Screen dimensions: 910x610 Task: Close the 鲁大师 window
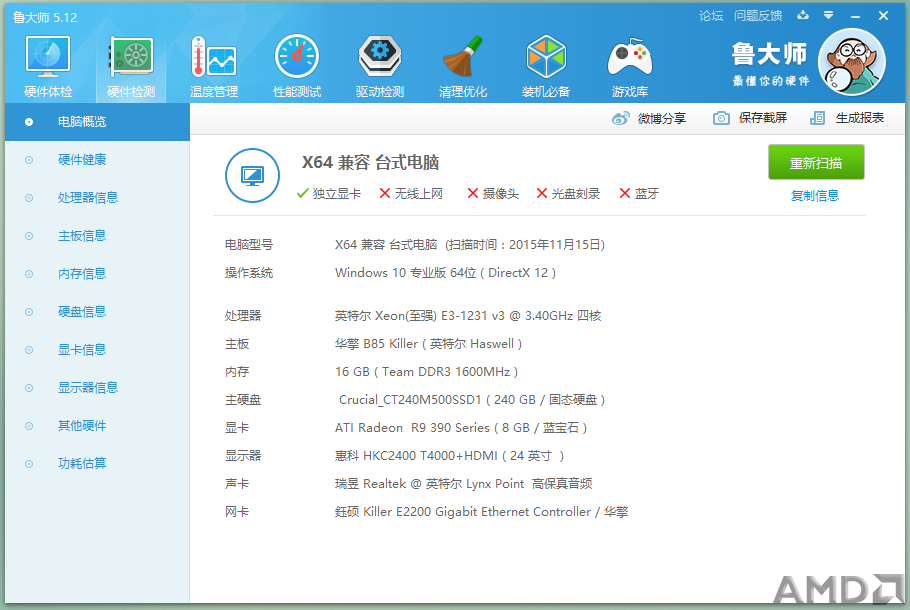883,16
